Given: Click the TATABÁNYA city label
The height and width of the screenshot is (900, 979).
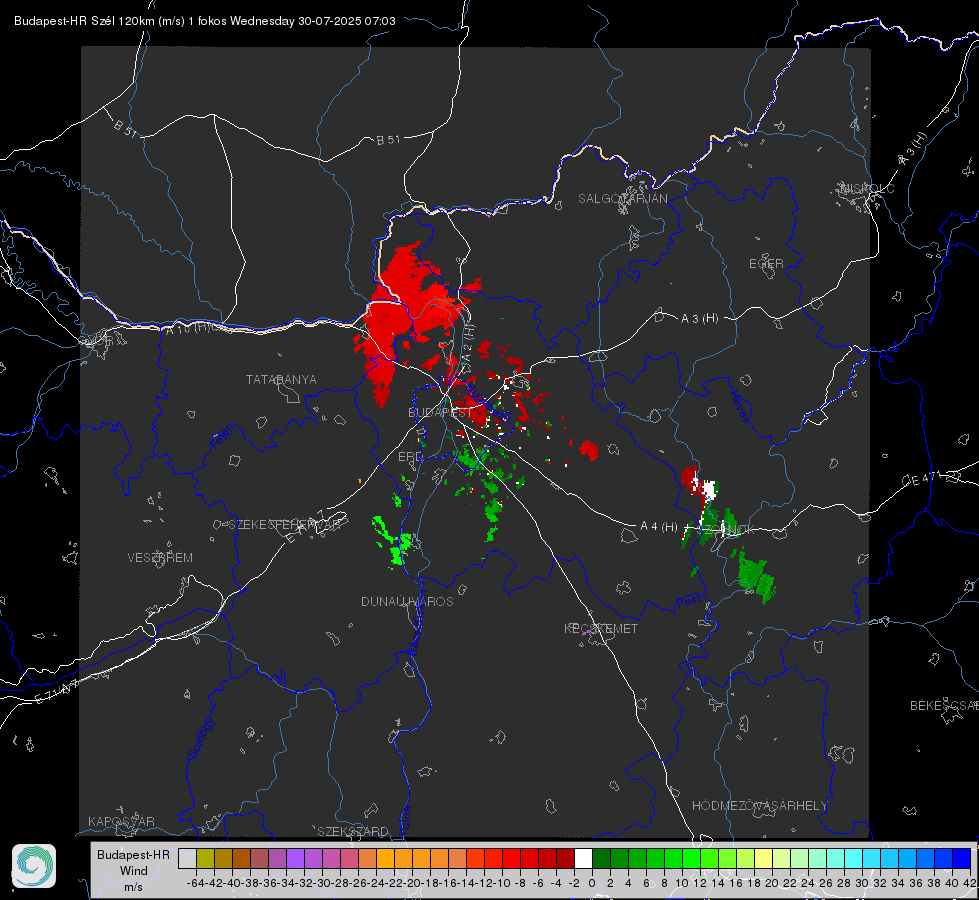Looking at the screenshot, I should click(281, 379).
